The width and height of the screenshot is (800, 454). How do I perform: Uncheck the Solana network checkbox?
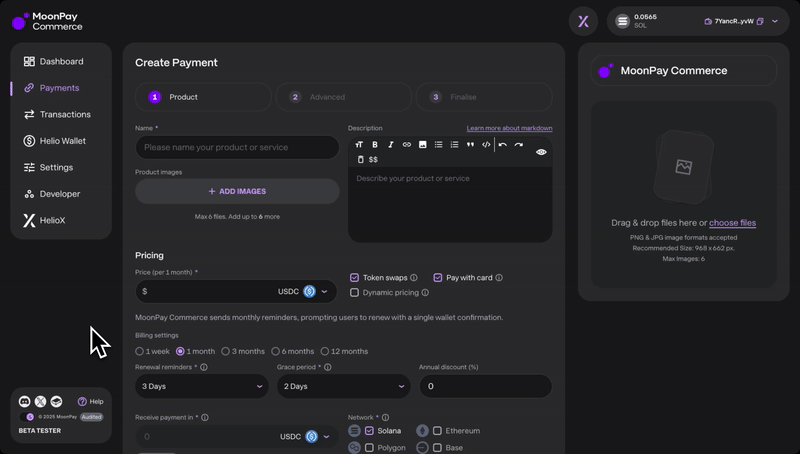pos(369,431)
